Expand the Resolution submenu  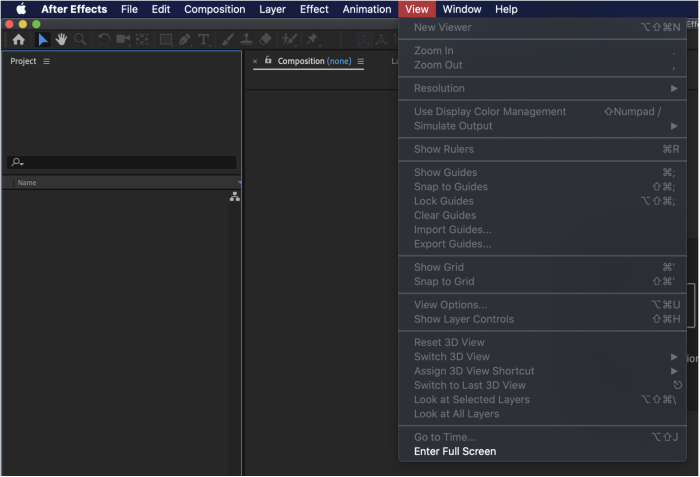click(542, 88)
